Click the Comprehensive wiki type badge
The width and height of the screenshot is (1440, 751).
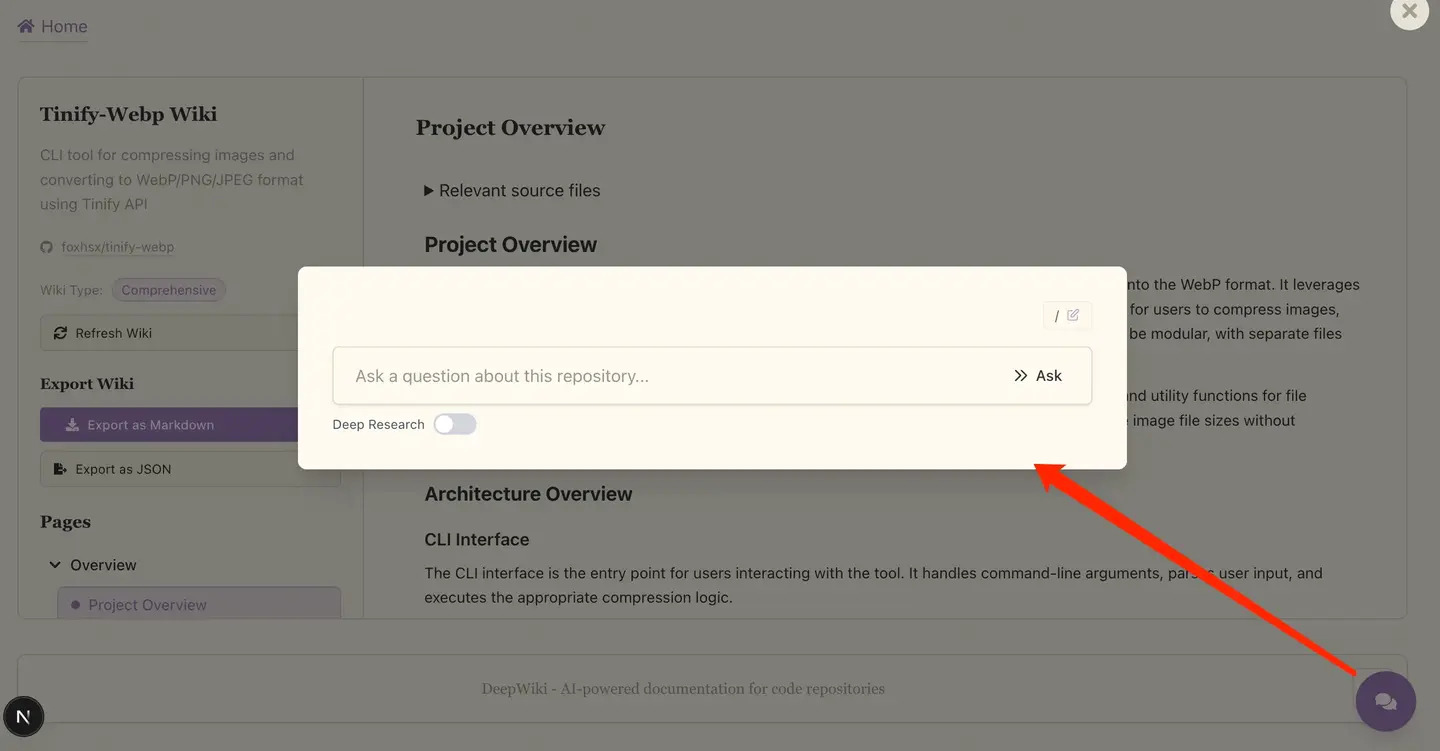coord(169,290)
